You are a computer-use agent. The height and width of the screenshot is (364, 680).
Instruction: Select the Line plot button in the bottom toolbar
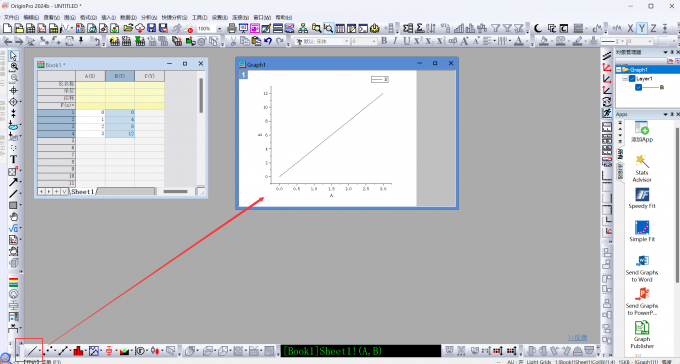pos(32,351)
